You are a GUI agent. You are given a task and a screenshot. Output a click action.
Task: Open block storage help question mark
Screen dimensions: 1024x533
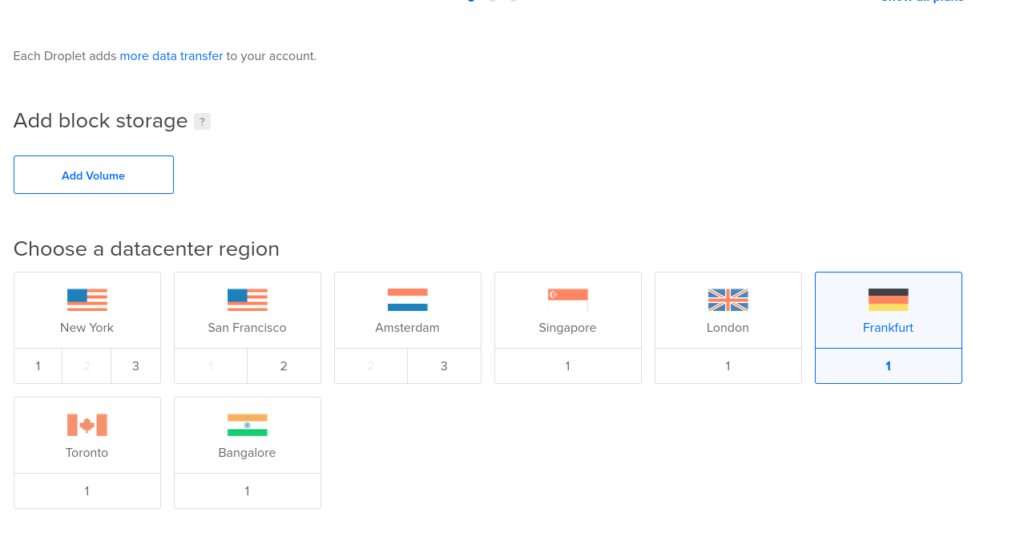(202, 121)
